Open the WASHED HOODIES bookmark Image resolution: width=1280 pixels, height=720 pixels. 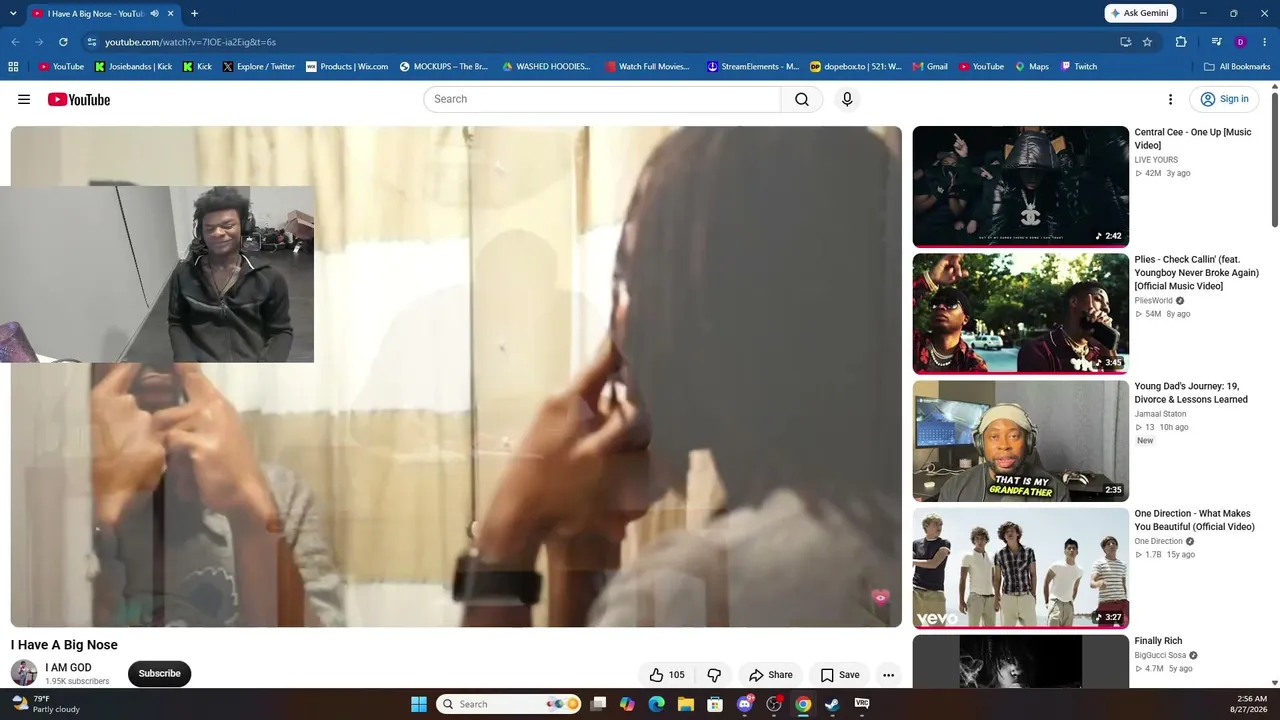(547, 67)
